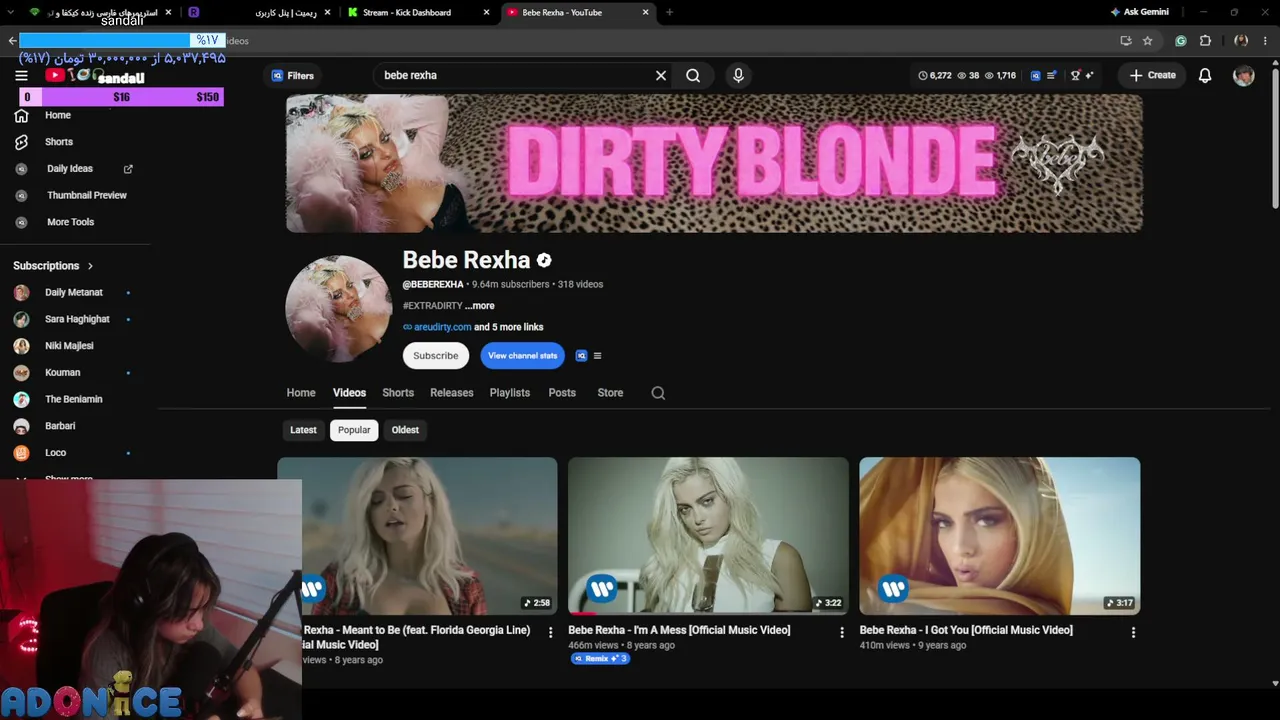
Task: Click the Bebe Rexha channel profile picture
Action: tap(339, 309)
